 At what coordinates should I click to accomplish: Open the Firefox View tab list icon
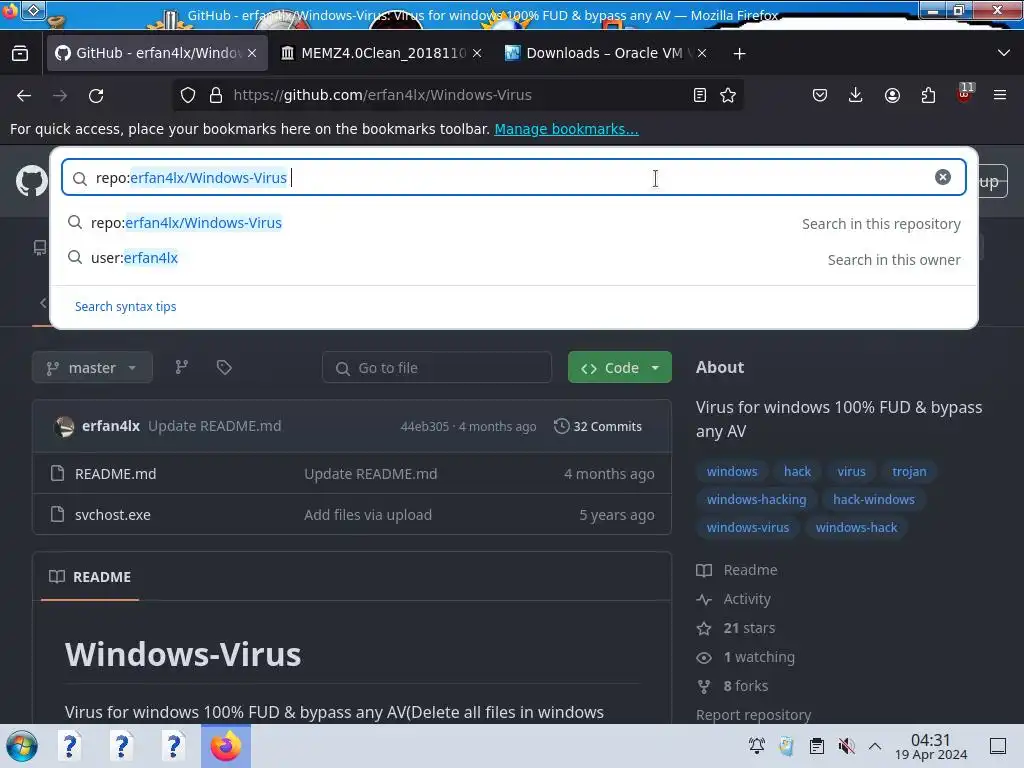pos(20,54)
